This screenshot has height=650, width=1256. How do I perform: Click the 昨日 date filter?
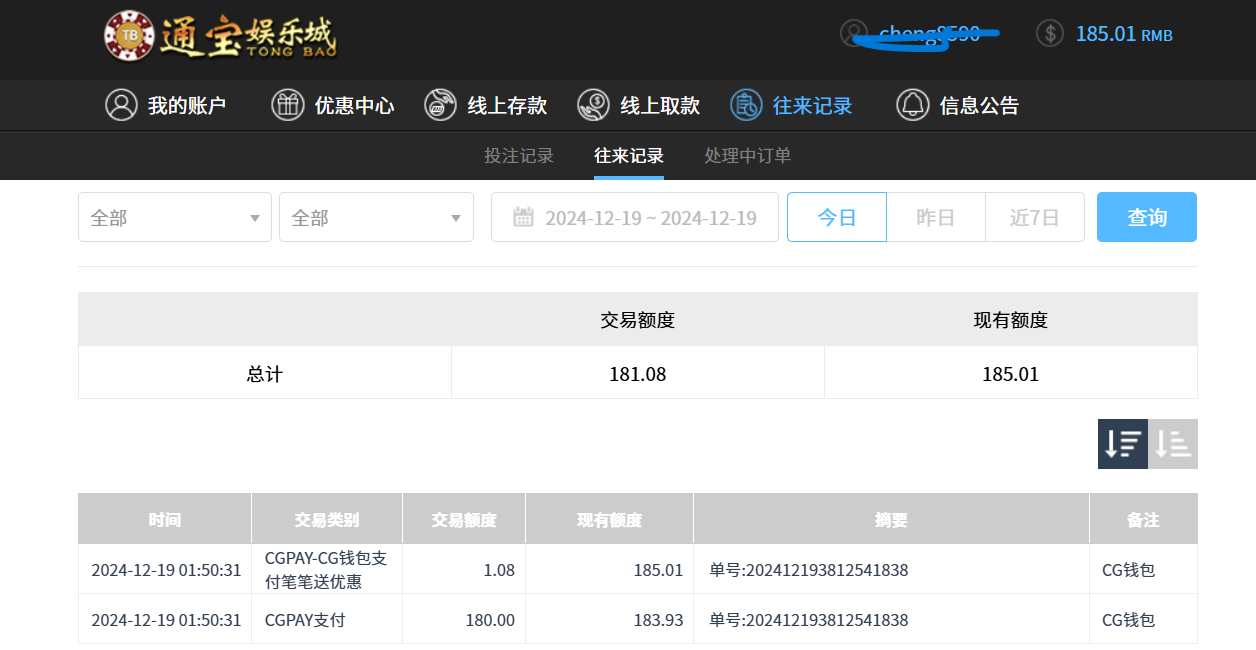[935, 217]
